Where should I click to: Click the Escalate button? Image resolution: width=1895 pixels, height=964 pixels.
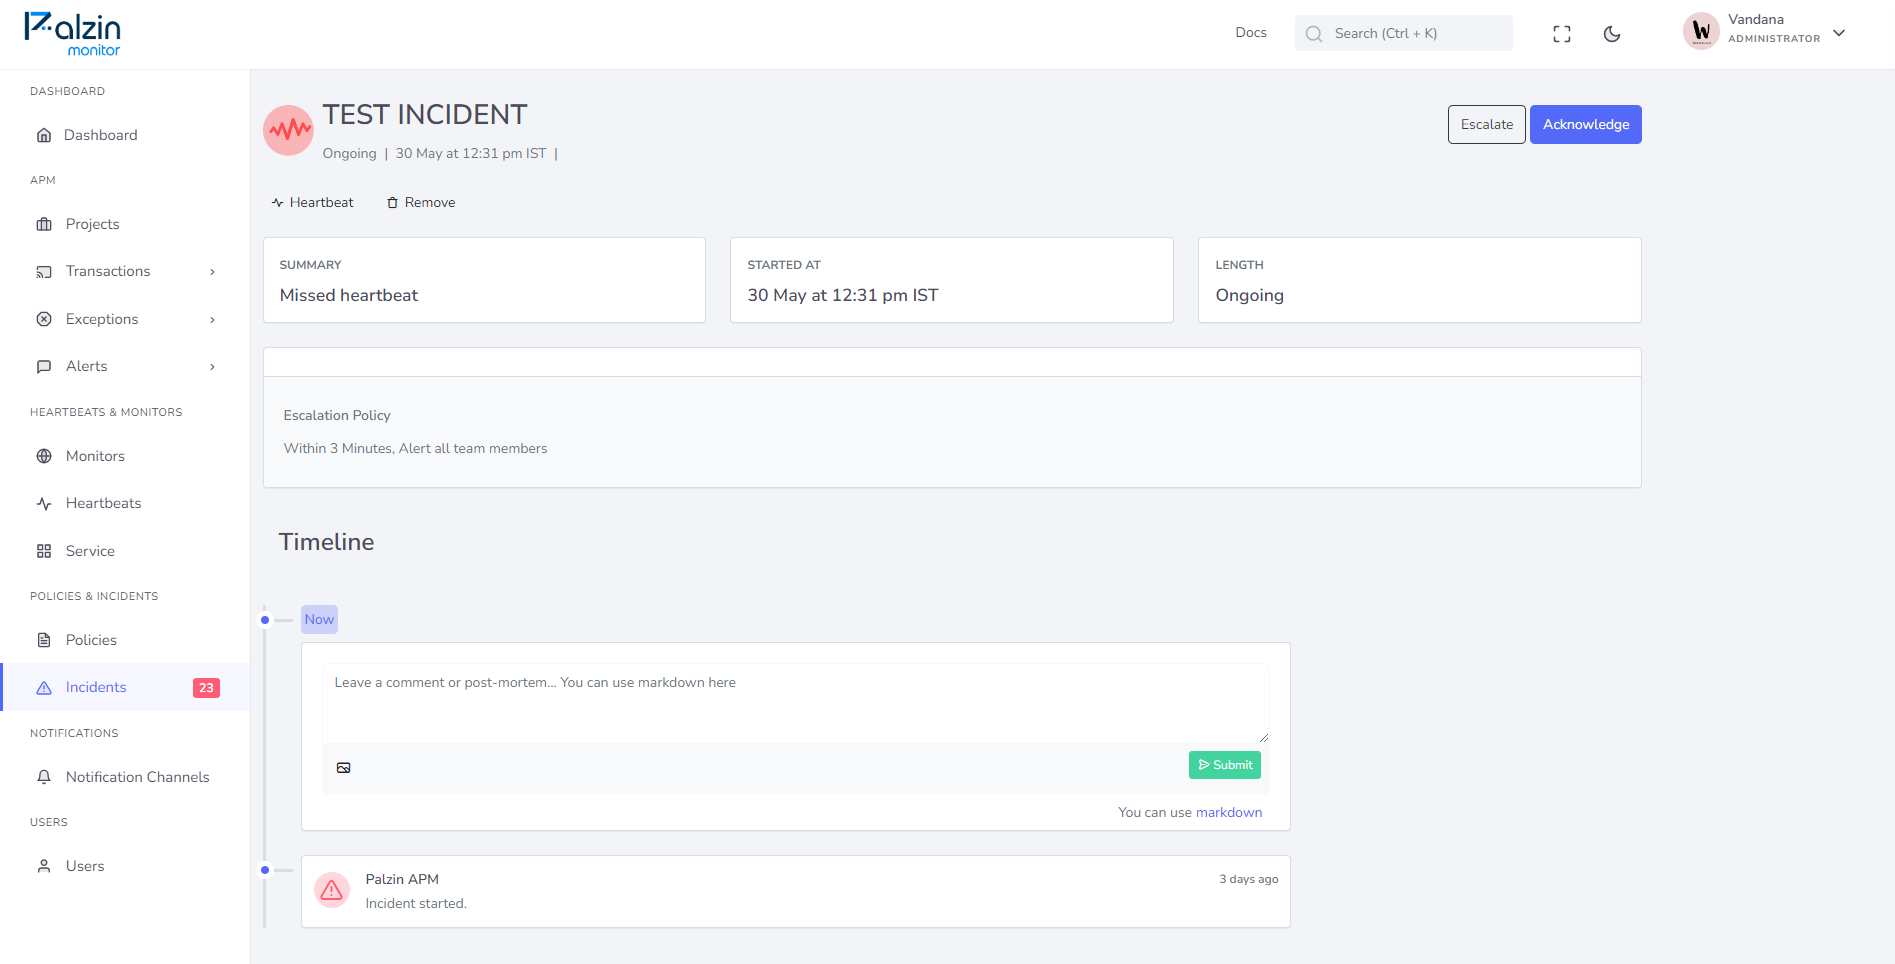(x=1486, y=124)
